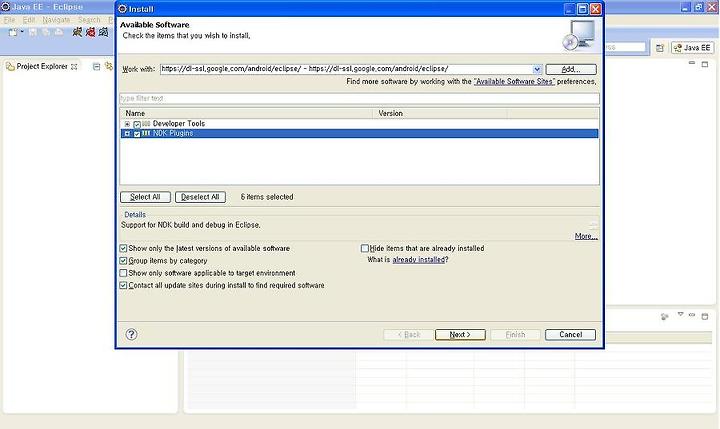Click the blue bug-like toolbar icon

point(104,32)
